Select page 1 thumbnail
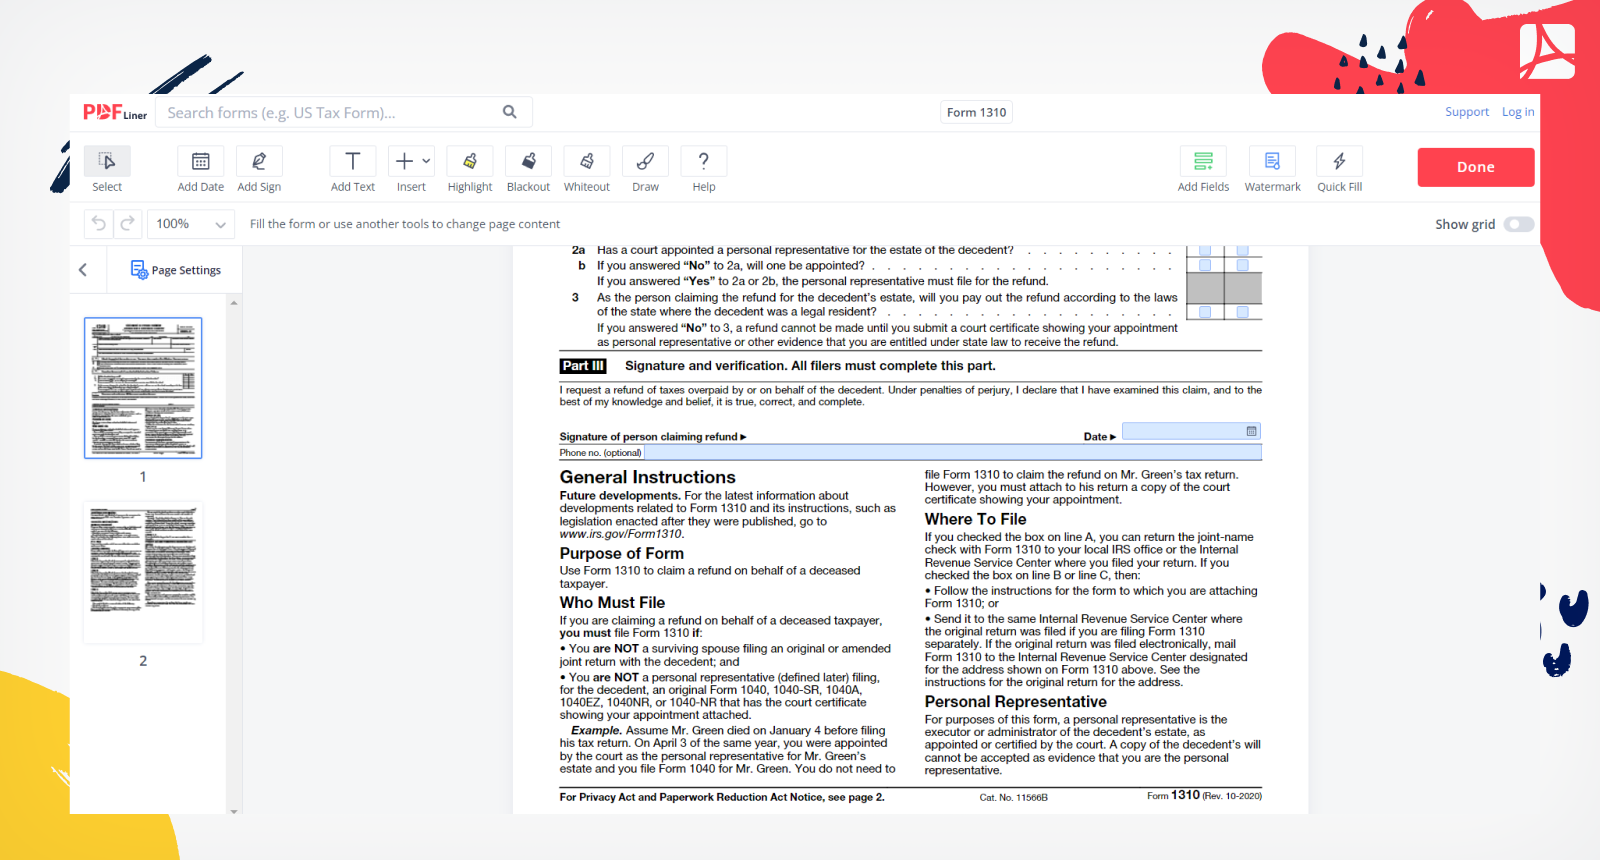Screen dimensions: 1600x860 pos(143,388)
